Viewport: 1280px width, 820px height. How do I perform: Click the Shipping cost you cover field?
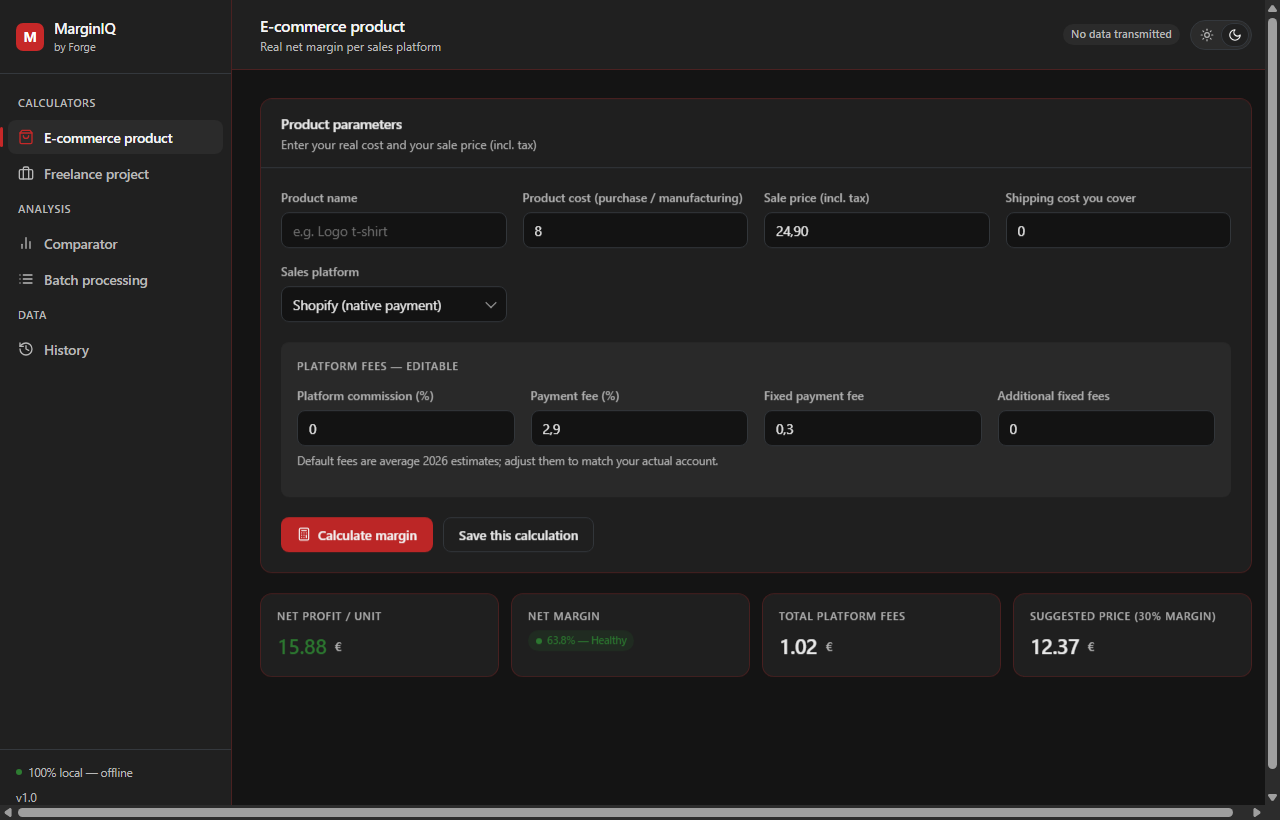(1118, 230)
